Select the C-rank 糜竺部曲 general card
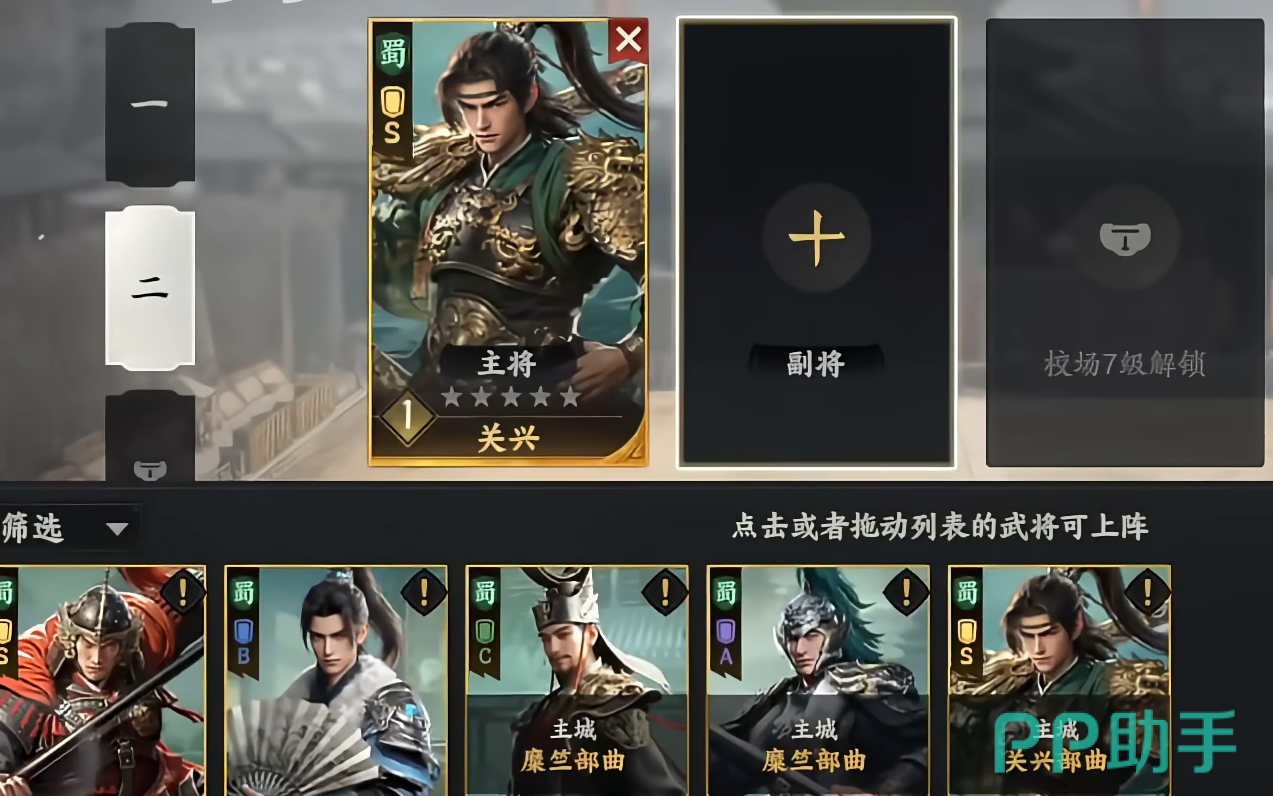Screen dimensions: 1273x796 point(577,681)
